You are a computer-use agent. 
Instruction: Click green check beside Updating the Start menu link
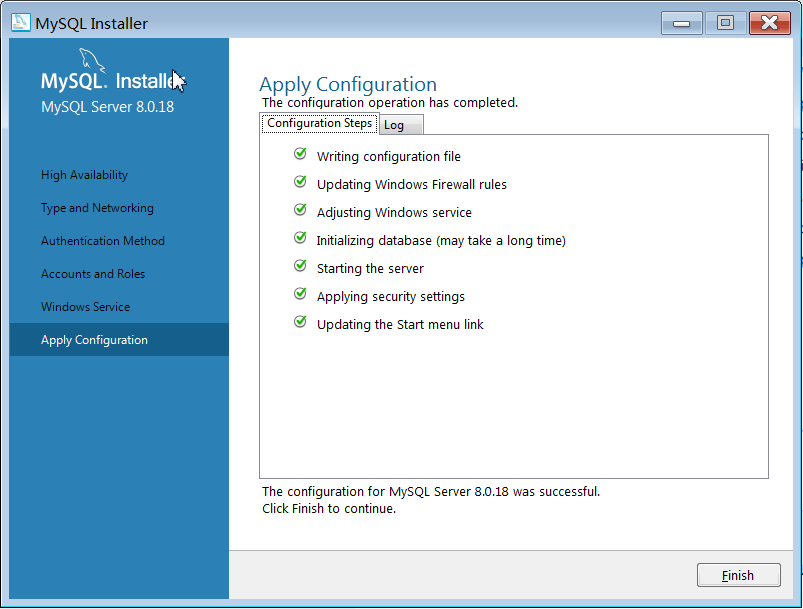300,322
